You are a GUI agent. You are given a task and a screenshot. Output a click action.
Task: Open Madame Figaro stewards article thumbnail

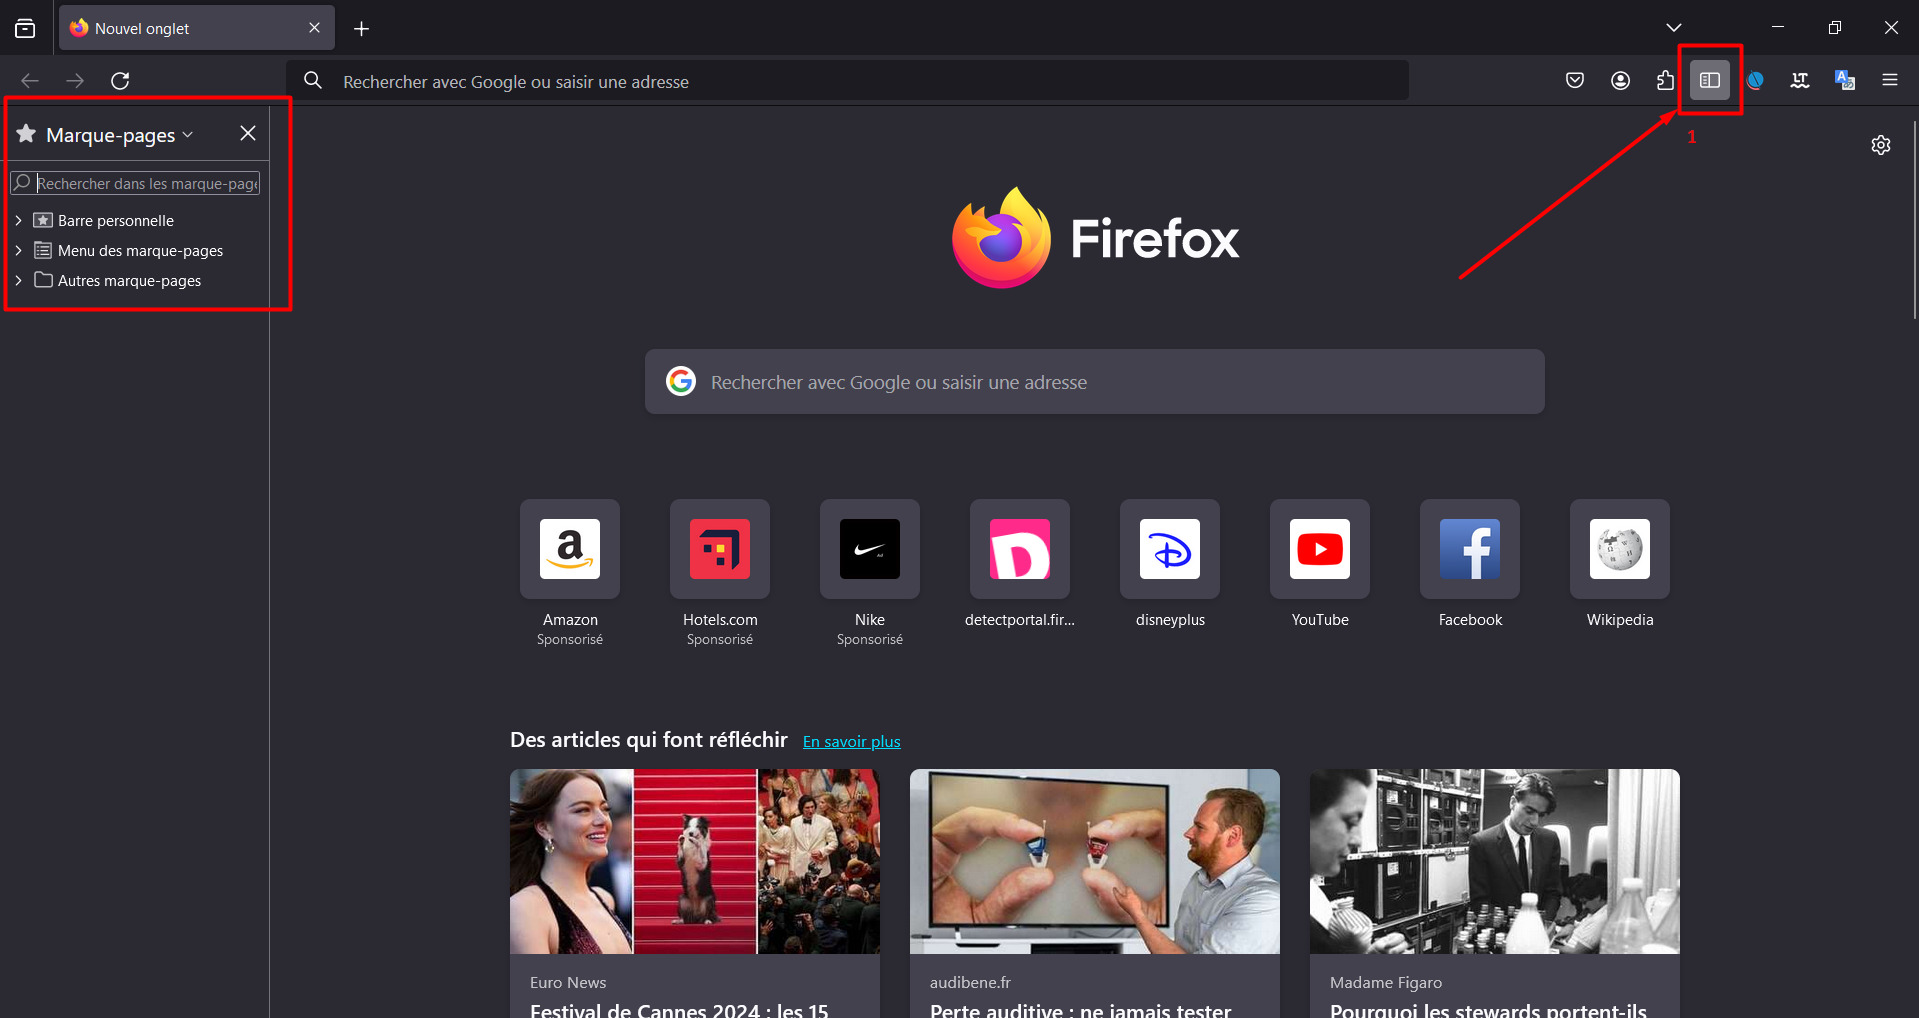[1495, 861]
